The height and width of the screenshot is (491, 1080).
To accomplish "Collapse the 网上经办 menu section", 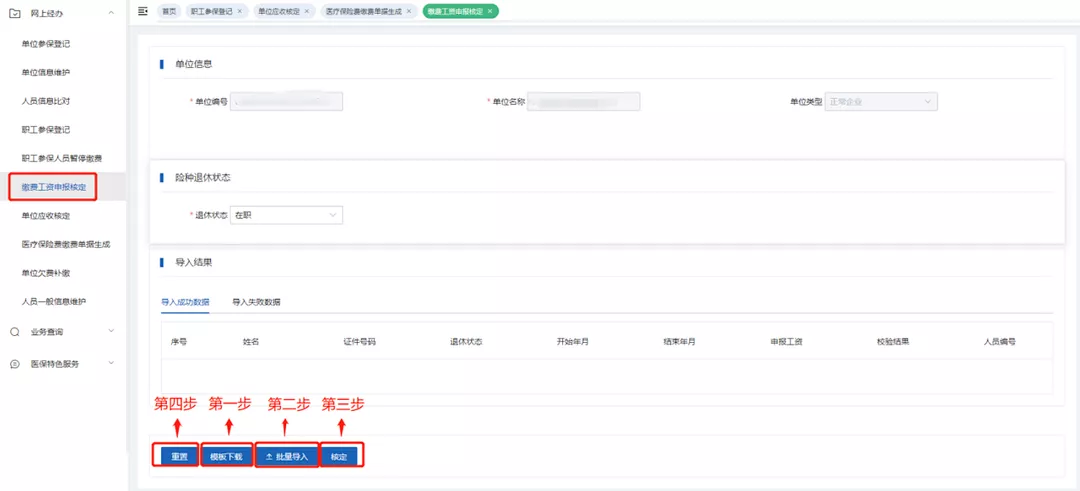I will pos(110,13).
